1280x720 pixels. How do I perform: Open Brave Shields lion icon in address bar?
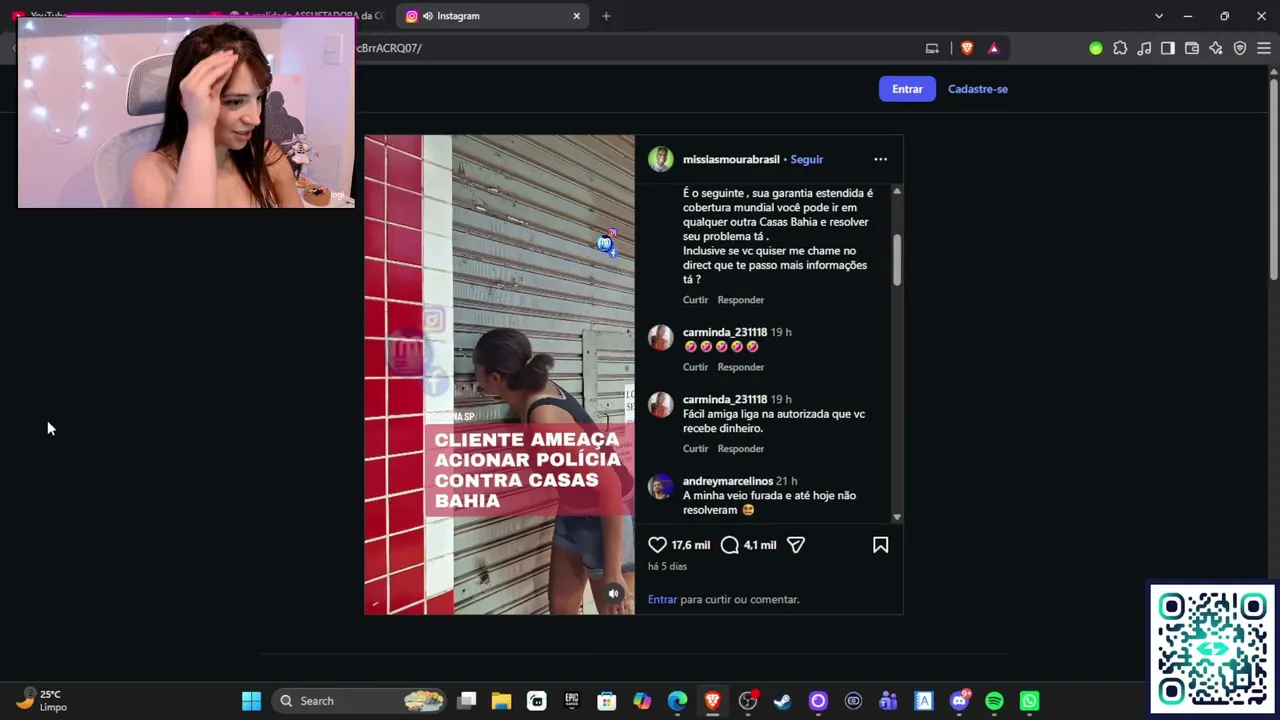click(967, 48)
